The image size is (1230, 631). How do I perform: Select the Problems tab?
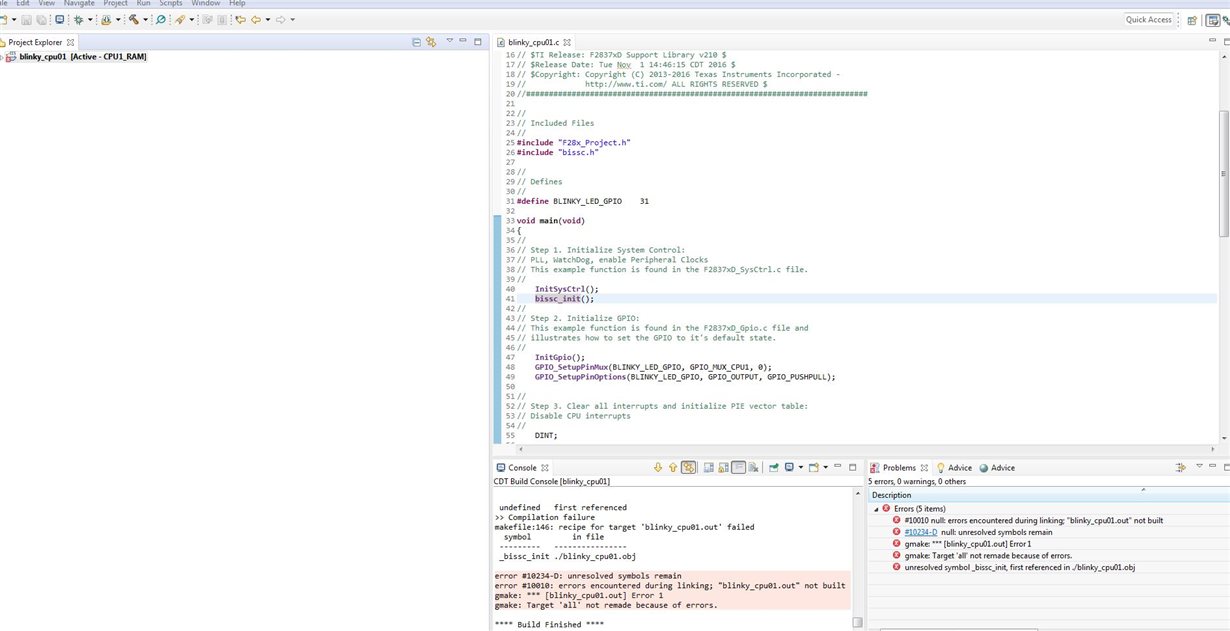coord(898,467)
